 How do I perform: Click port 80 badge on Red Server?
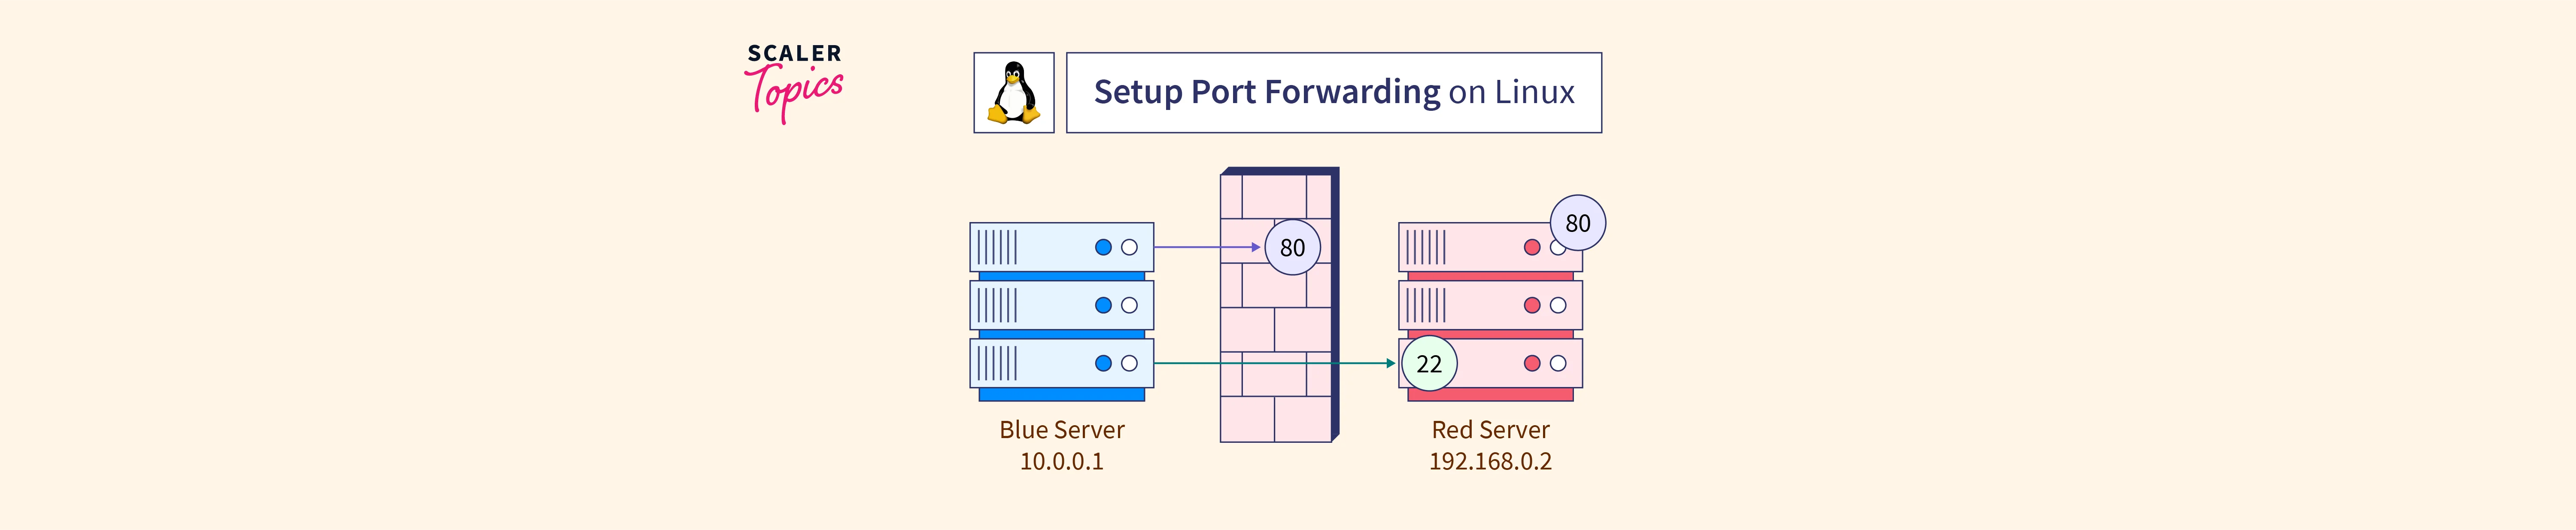pyautogui.click(x=1577, y=223)
